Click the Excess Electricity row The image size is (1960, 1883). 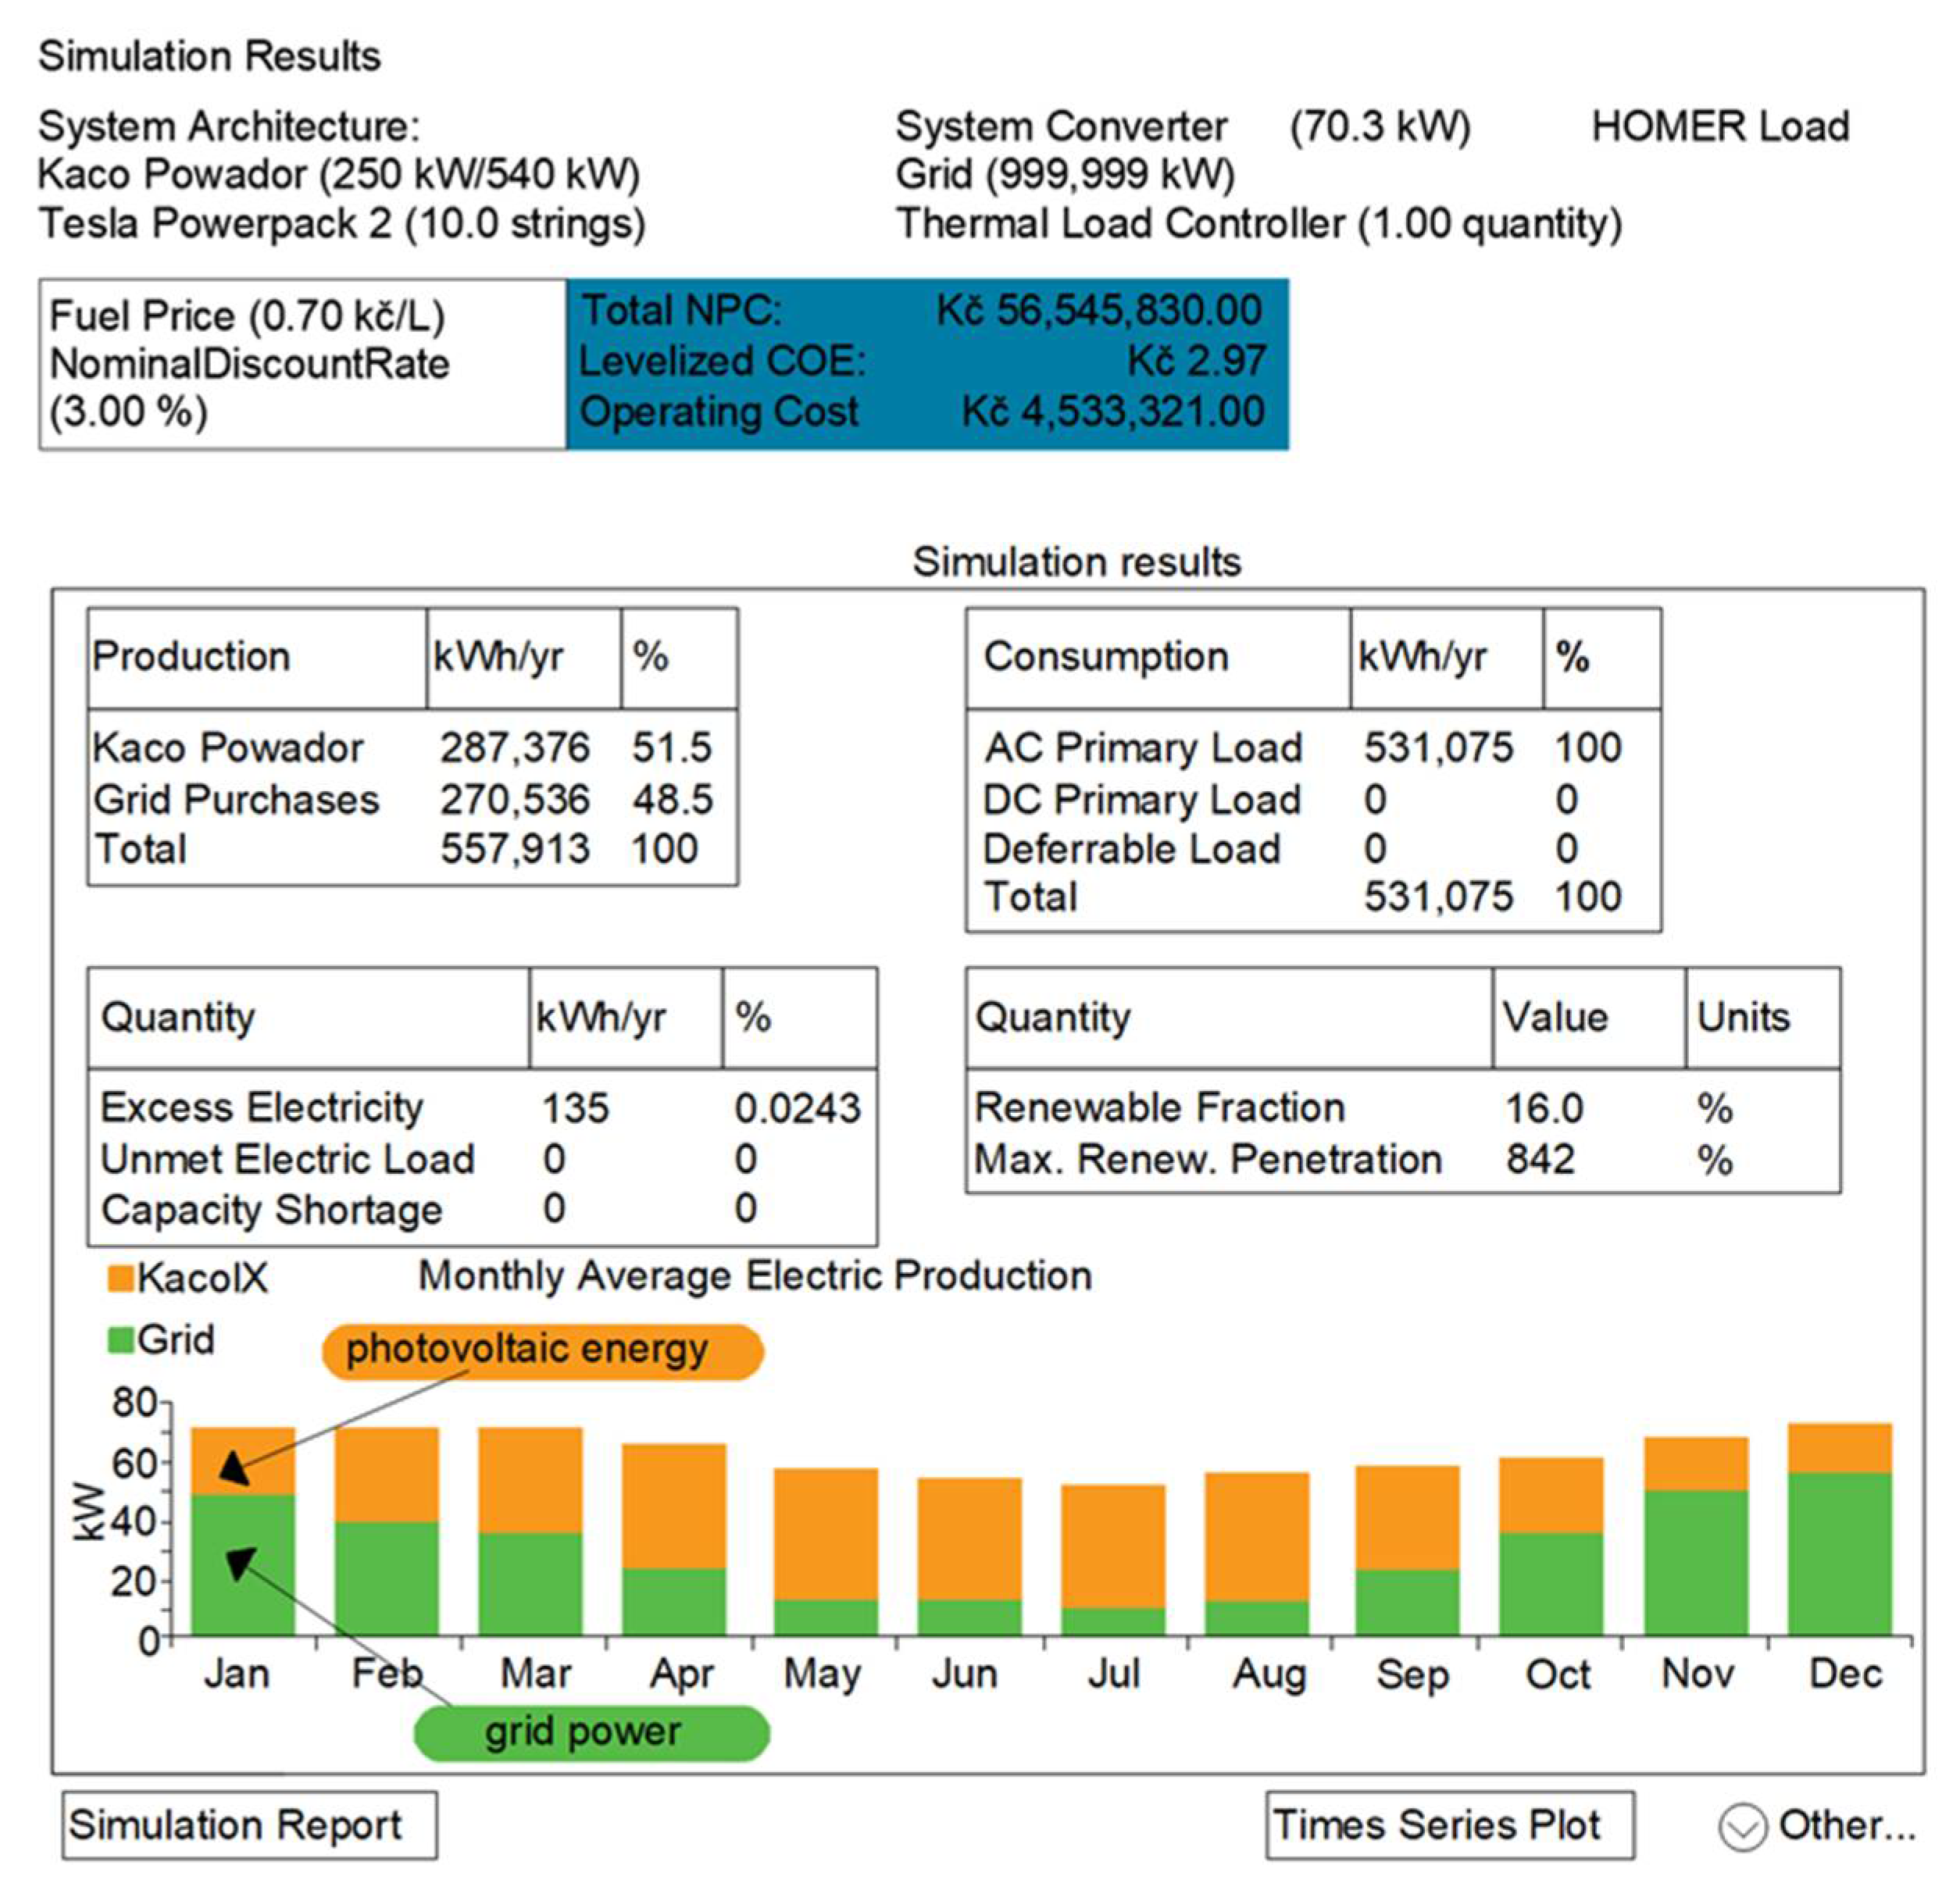[x=262, y=1108]
